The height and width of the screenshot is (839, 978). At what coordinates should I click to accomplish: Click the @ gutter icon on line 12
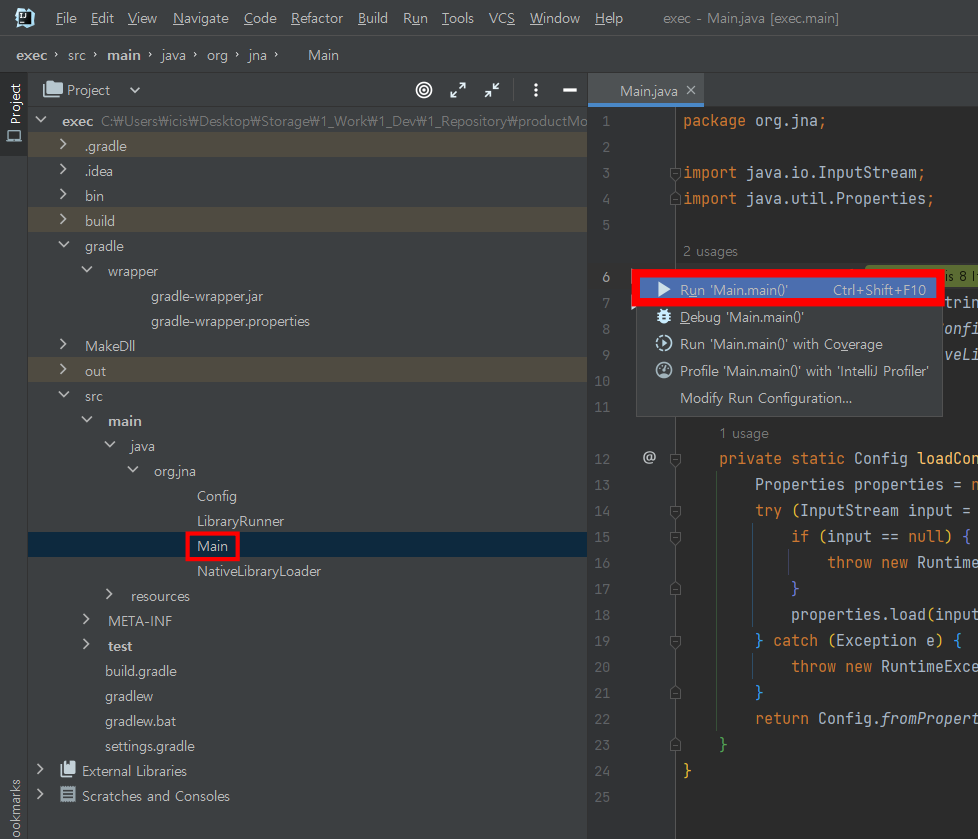point(649,457)
